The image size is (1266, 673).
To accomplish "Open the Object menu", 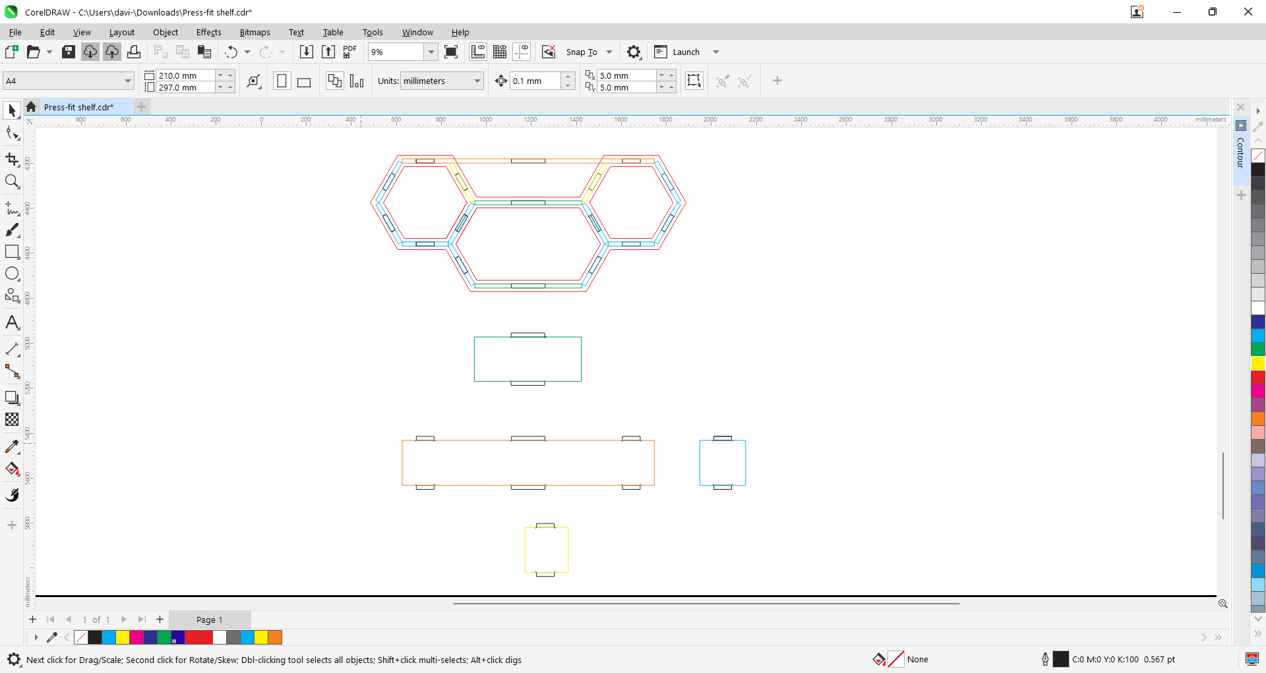I will [165, 32].
